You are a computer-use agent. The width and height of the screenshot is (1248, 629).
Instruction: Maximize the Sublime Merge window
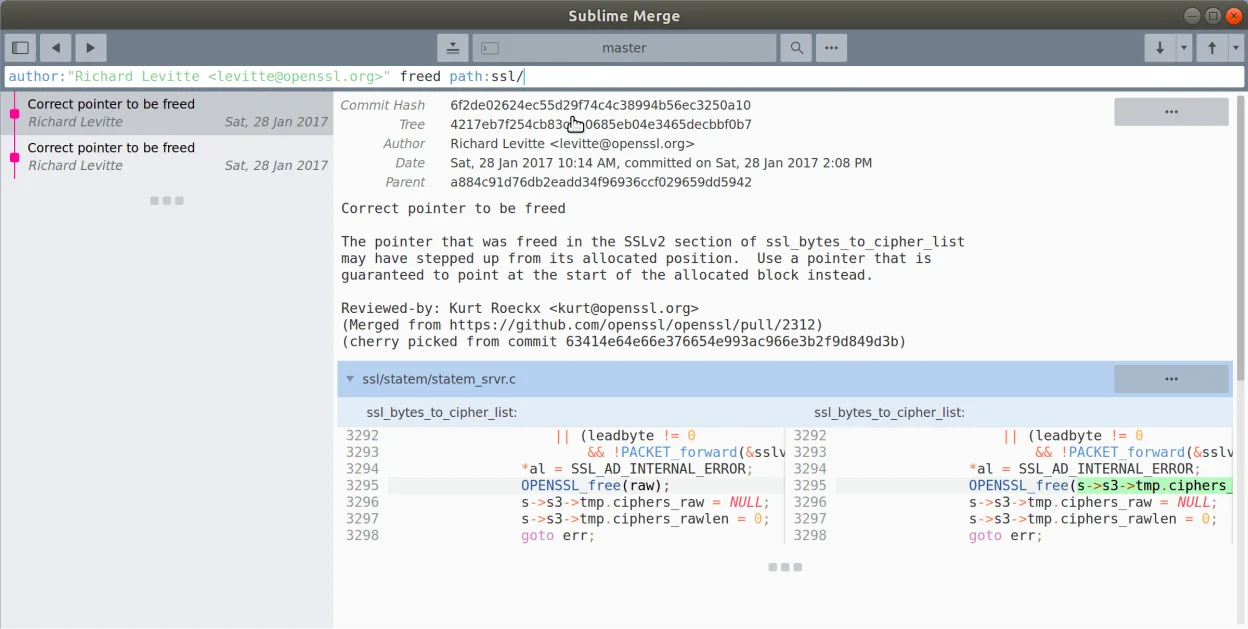[x=1213, y=15]
